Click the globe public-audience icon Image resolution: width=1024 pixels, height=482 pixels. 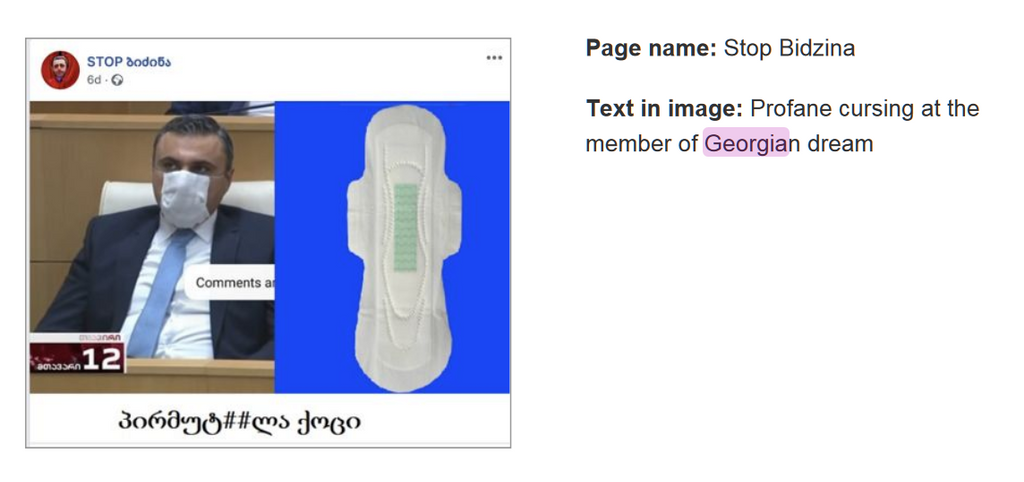117,80
